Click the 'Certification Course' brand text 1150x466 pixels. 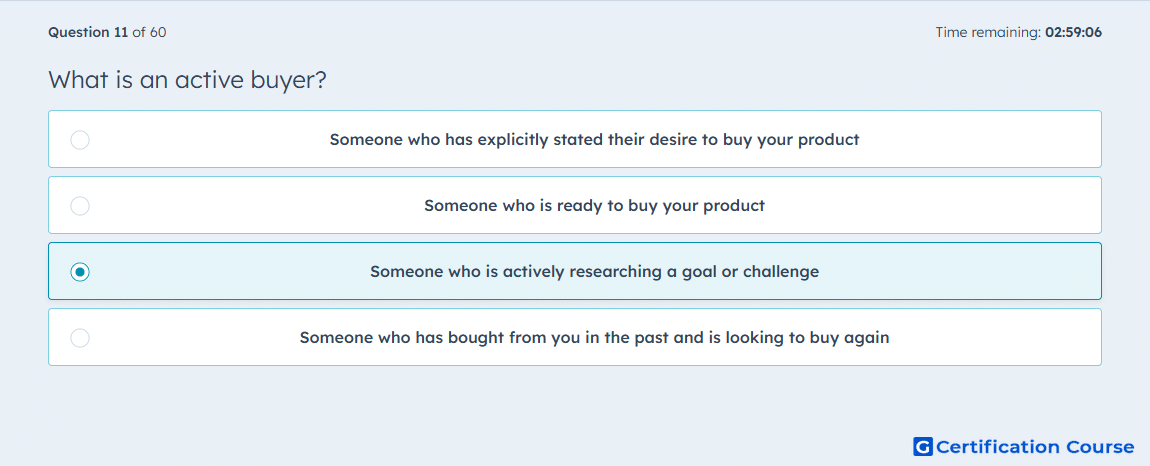(1035, 446)
